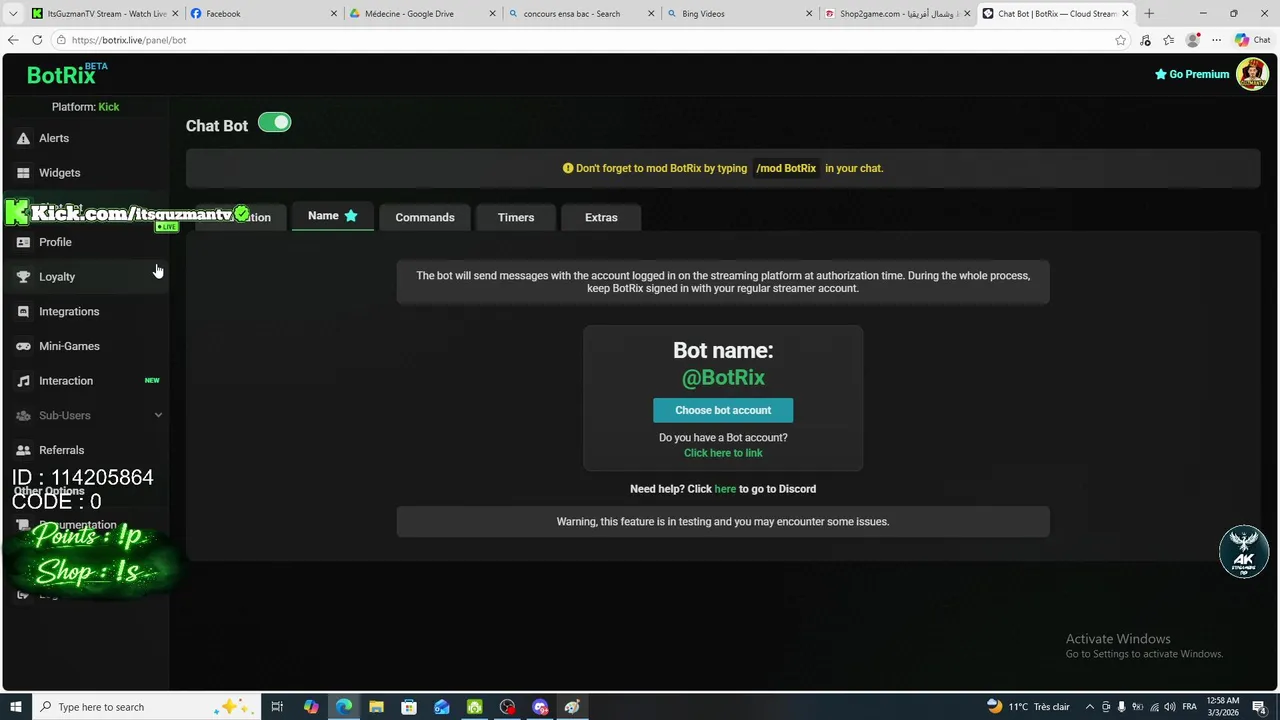Click the browser address bar URL
This screenshot has width=1280, height=720.
[x=129, y=40]
